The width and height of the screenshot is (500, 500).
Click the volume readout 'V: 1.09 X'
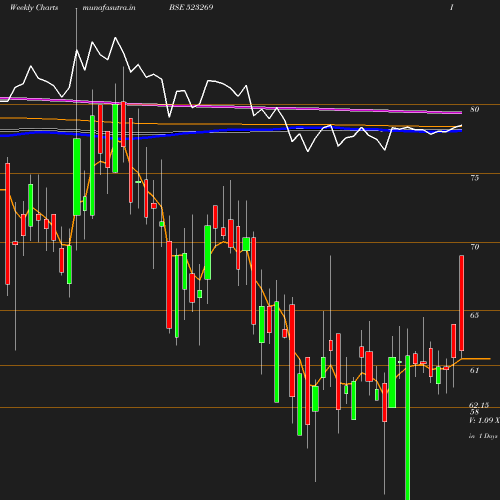coord(484,420)
